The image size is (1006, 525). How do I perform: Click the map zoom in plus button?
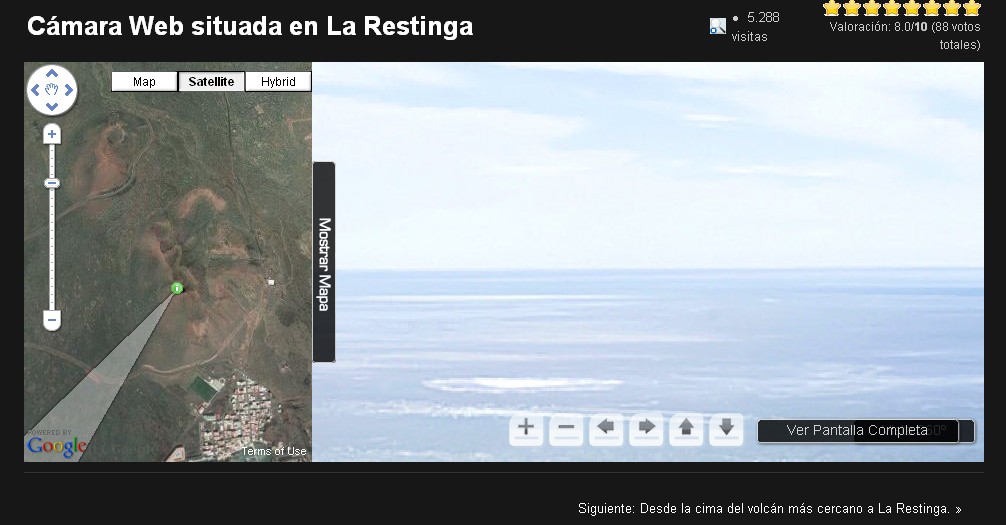[x=52, y=134]
